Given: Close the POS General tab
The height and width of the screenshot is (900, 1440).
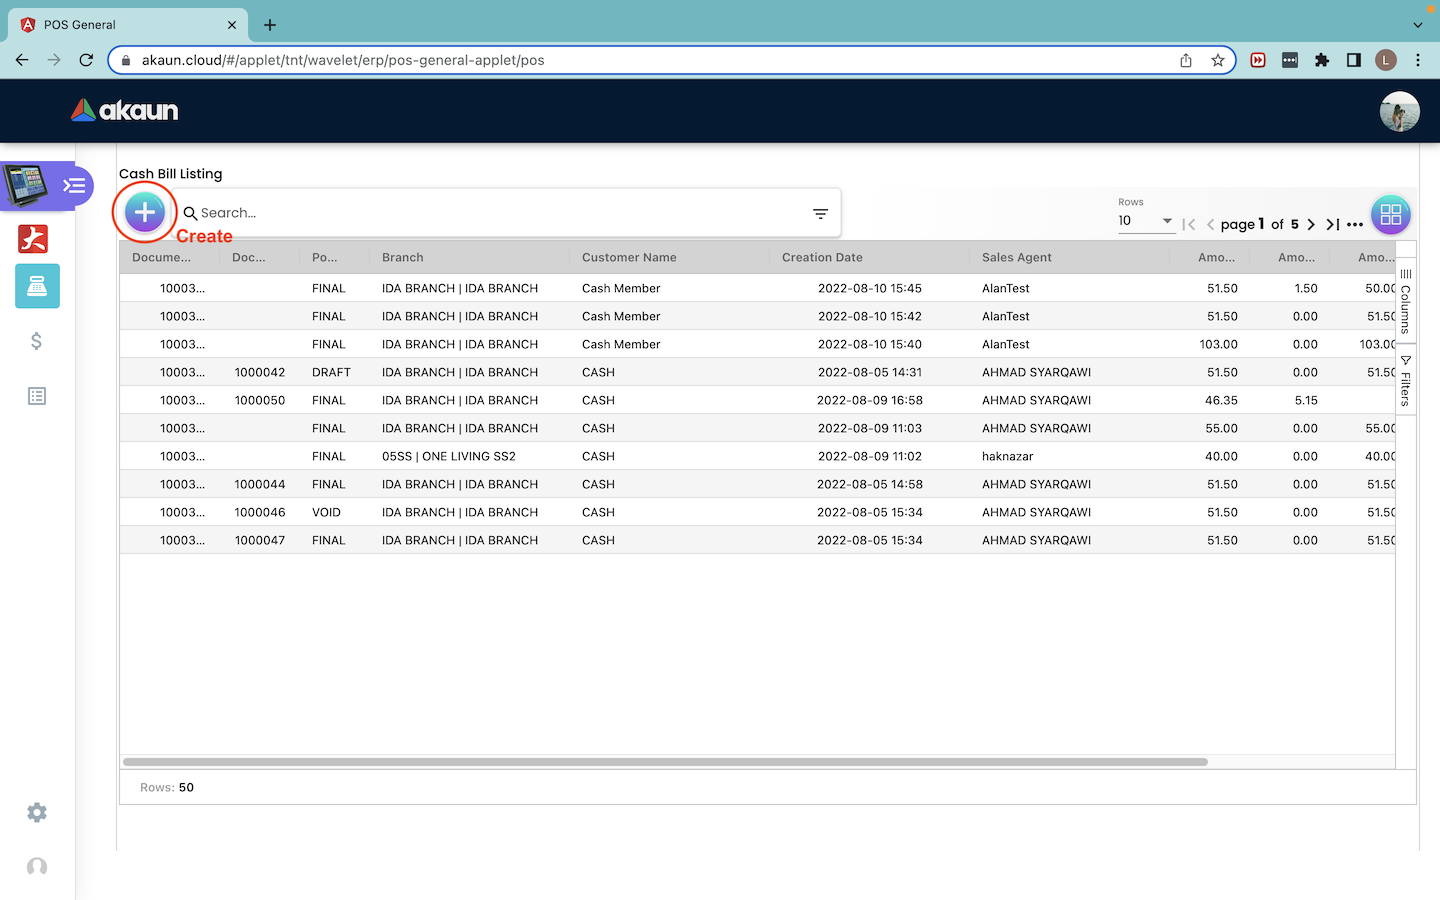Looking at the screenshot, I should pos(232,25).
